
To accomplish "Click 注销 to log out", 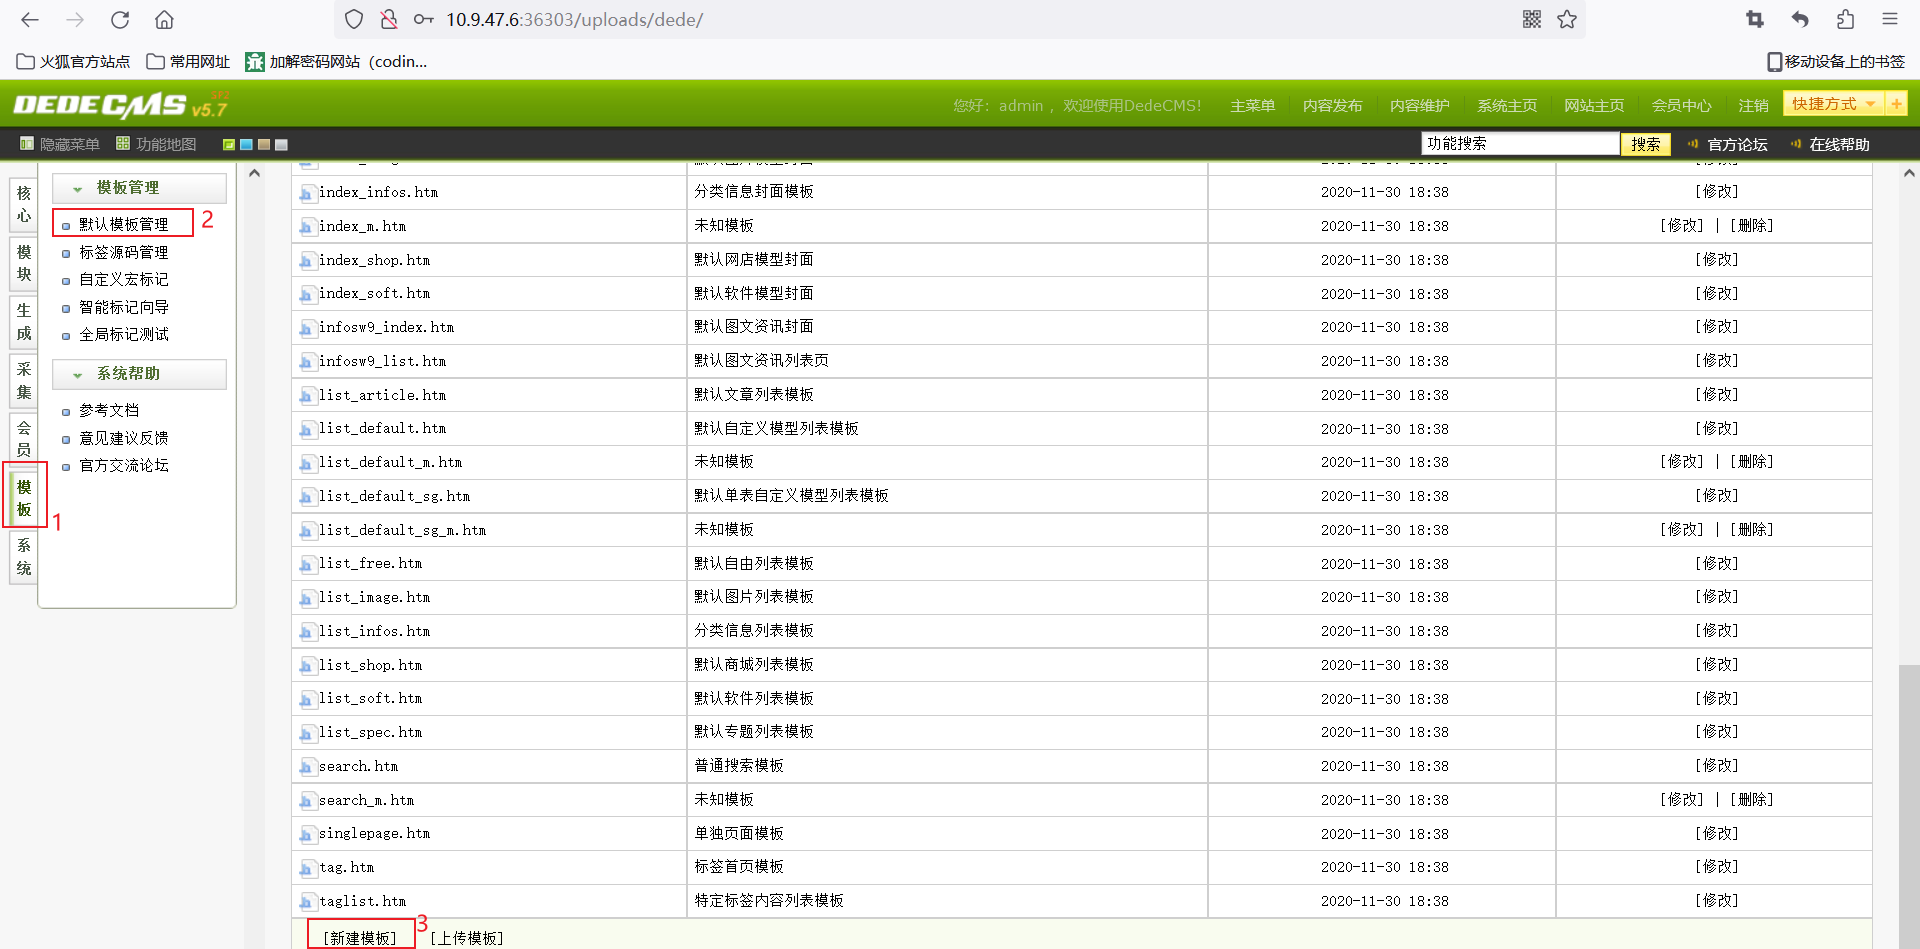I will coord(1753,106).
